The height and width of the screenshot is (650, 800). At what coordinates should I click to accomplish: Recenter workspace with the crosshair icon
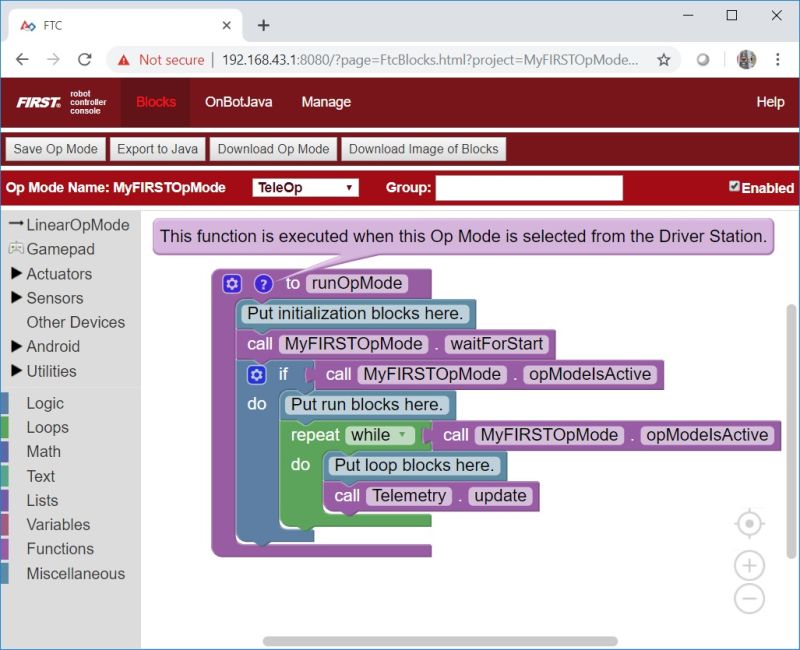(750, 523)
